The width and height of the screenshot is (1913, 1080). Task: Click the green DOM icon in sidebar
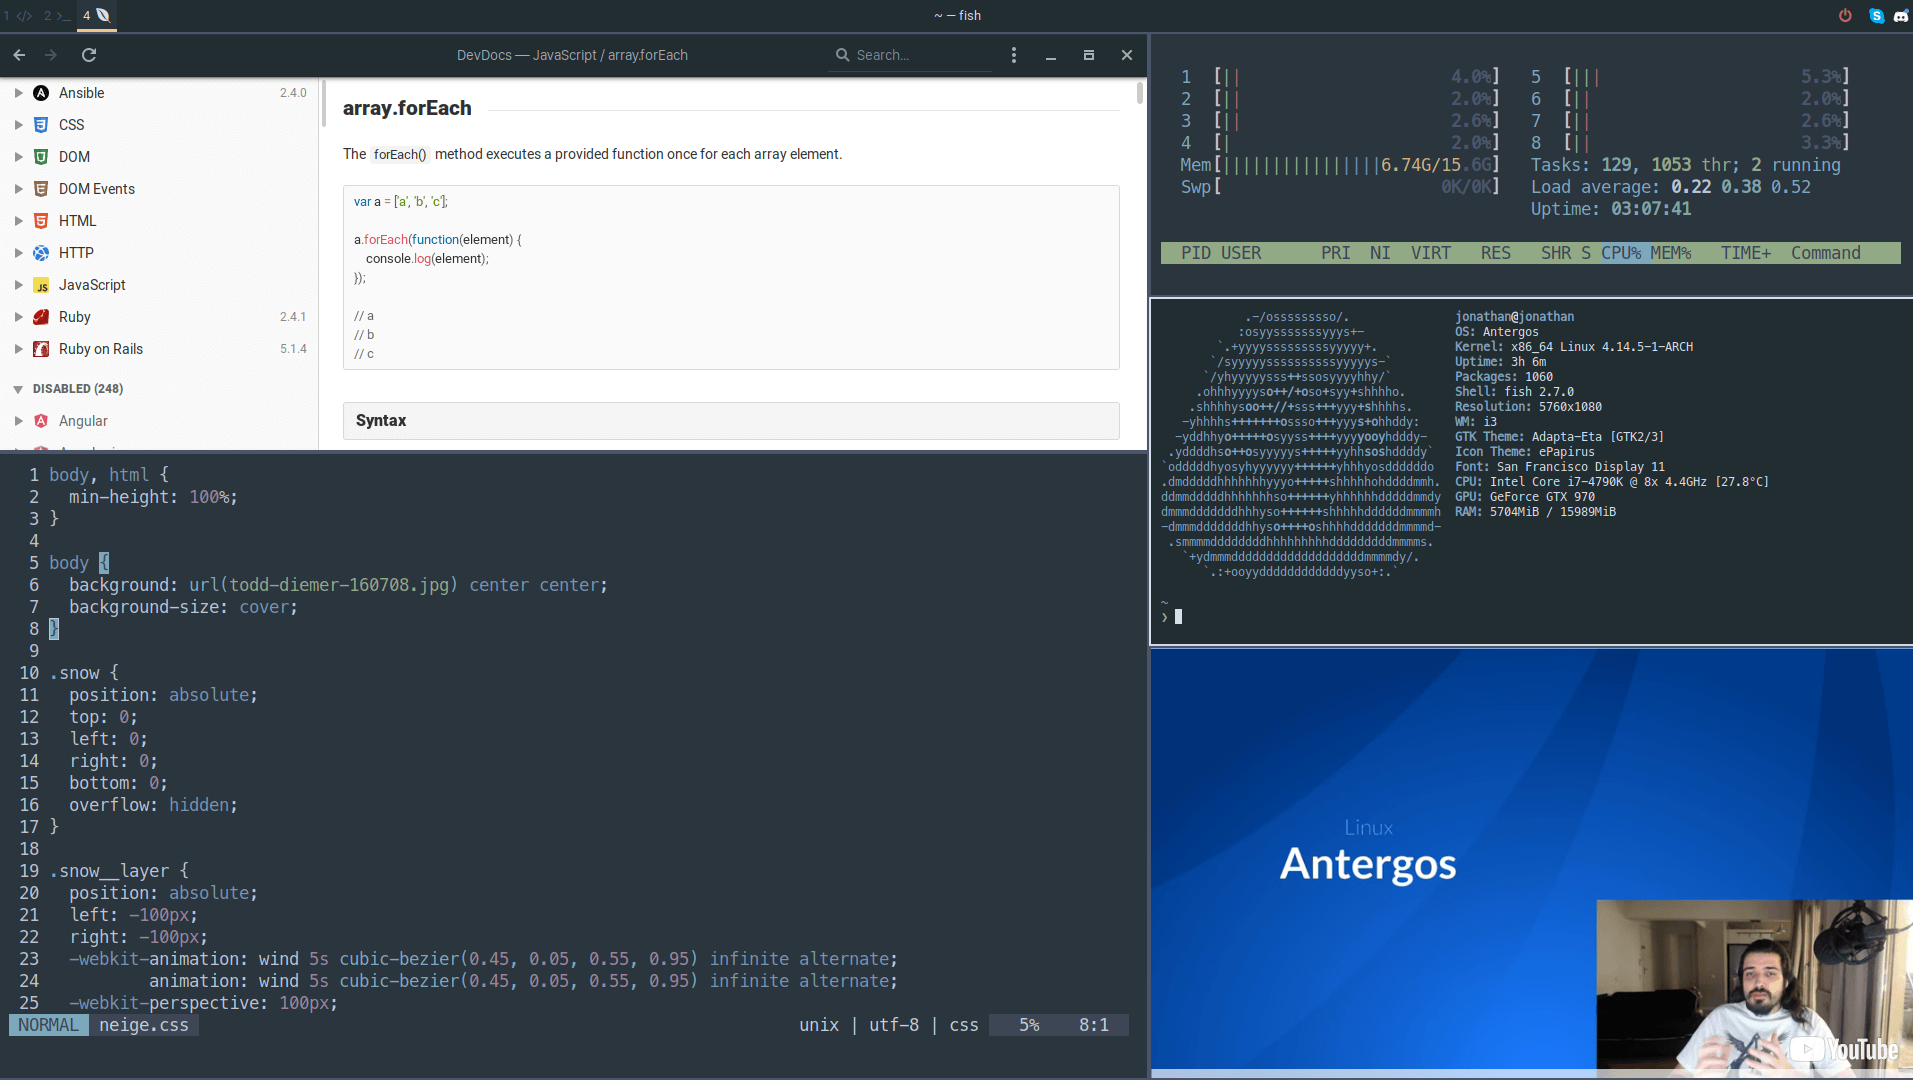click(41, 157)
